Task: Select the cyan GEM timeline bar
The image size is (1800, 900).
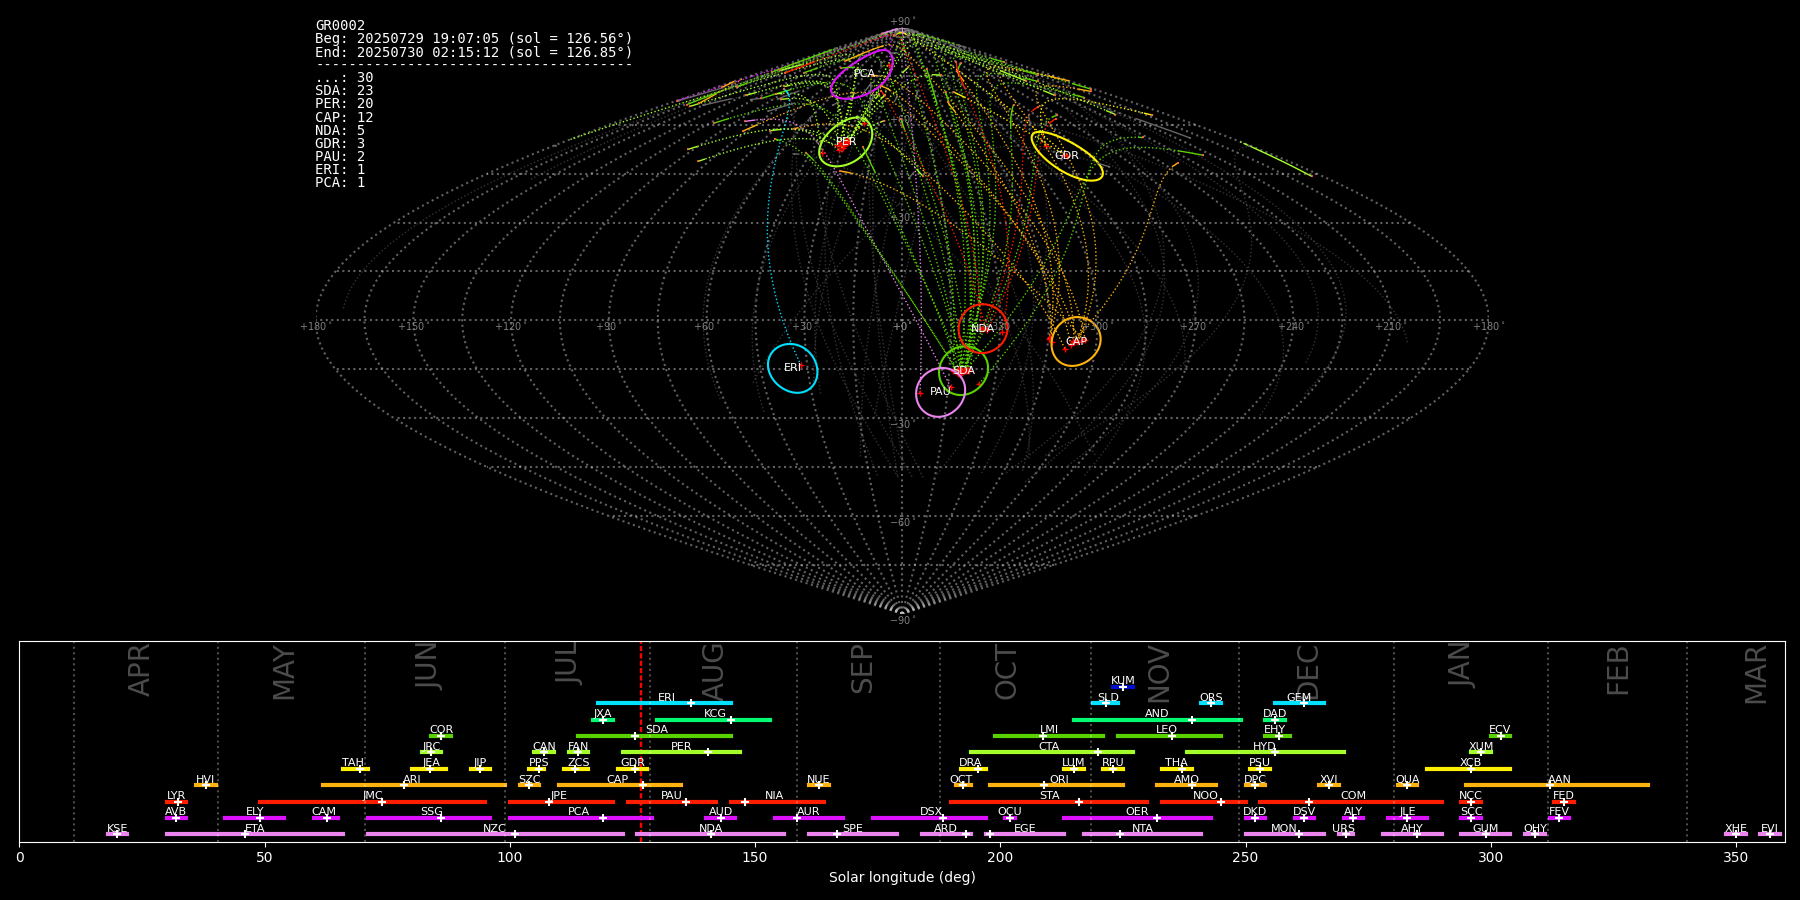Action: tap(1299, 703)
